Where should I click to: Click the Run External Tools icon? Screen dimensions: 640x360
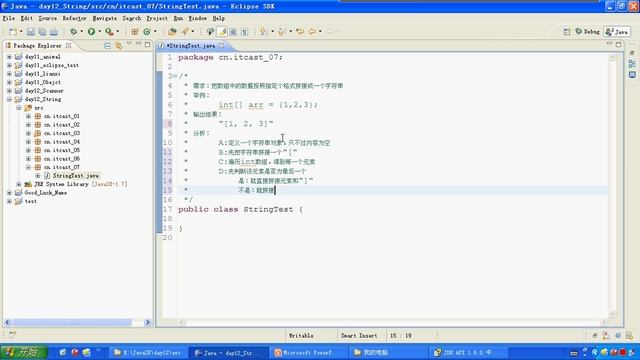[109, 31]
